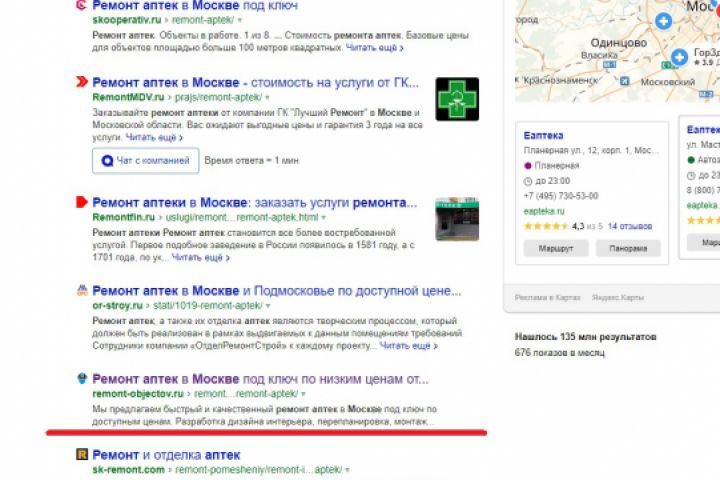This screenshot has width=720, height=480.
Task: Open 'Ремонт аптек в Москве под ключ' skooperativ result
Action: coord(195,6)
